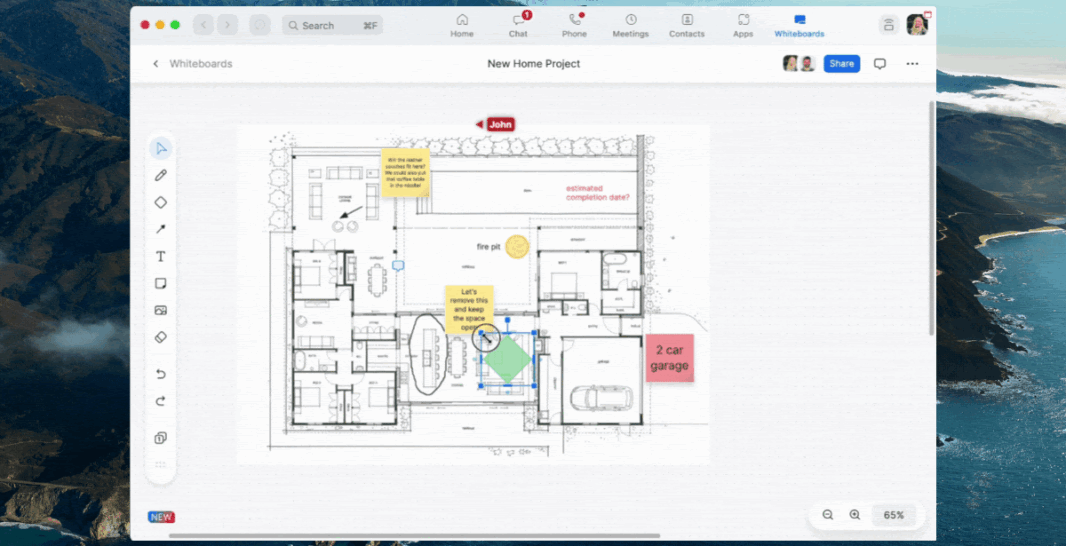Viewport: 1066px width, 546px height.
Task: Choose the Line arrow tool
Action: [x=160, y=229]
